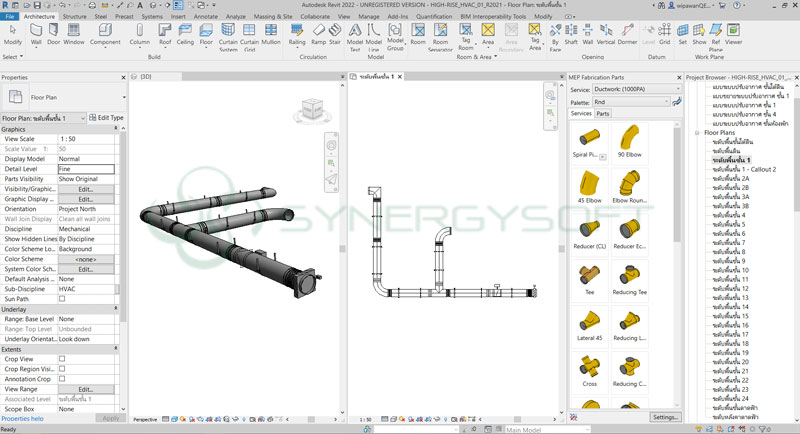Screen dimensions: 800x434
Task: Collapse the Floor Plans tree node
Action: (697, 132)
